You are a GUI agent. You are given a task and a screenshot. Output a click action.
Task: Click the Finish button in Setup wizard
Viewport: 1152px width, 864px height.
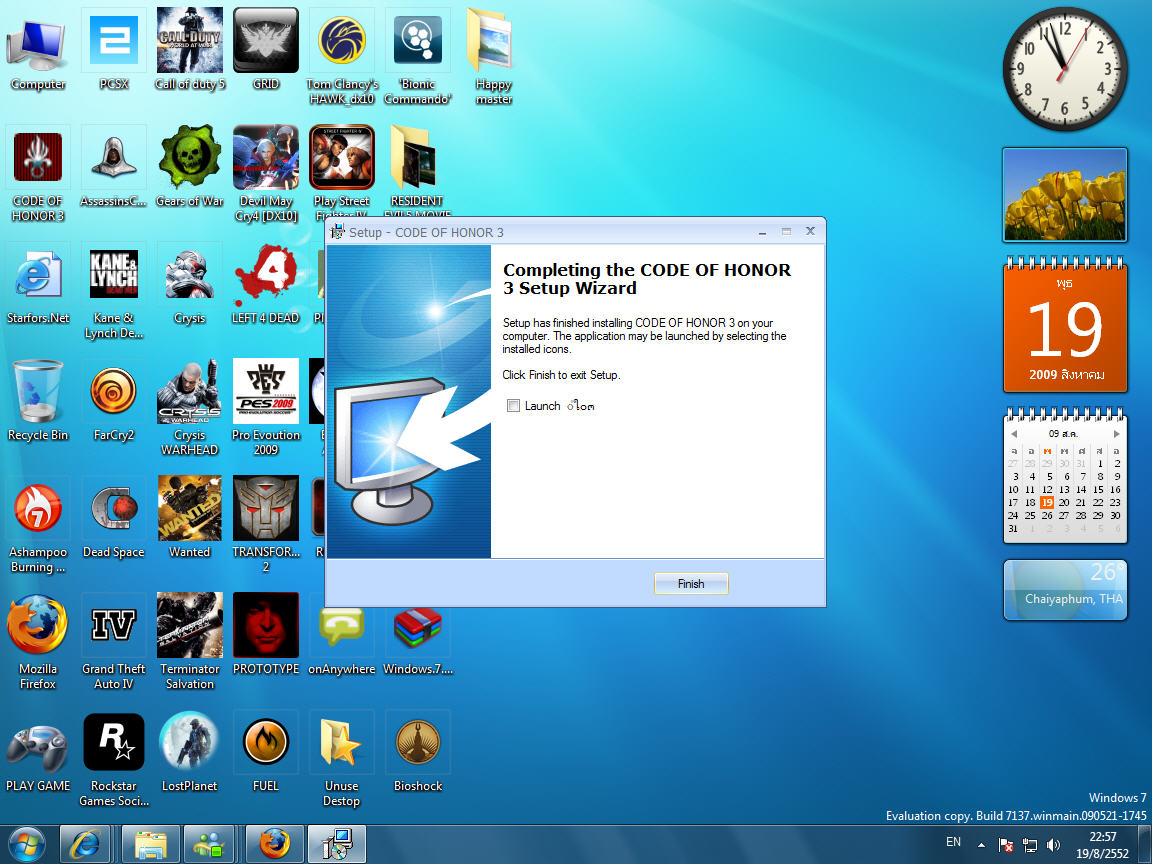(x=691, y=583)
